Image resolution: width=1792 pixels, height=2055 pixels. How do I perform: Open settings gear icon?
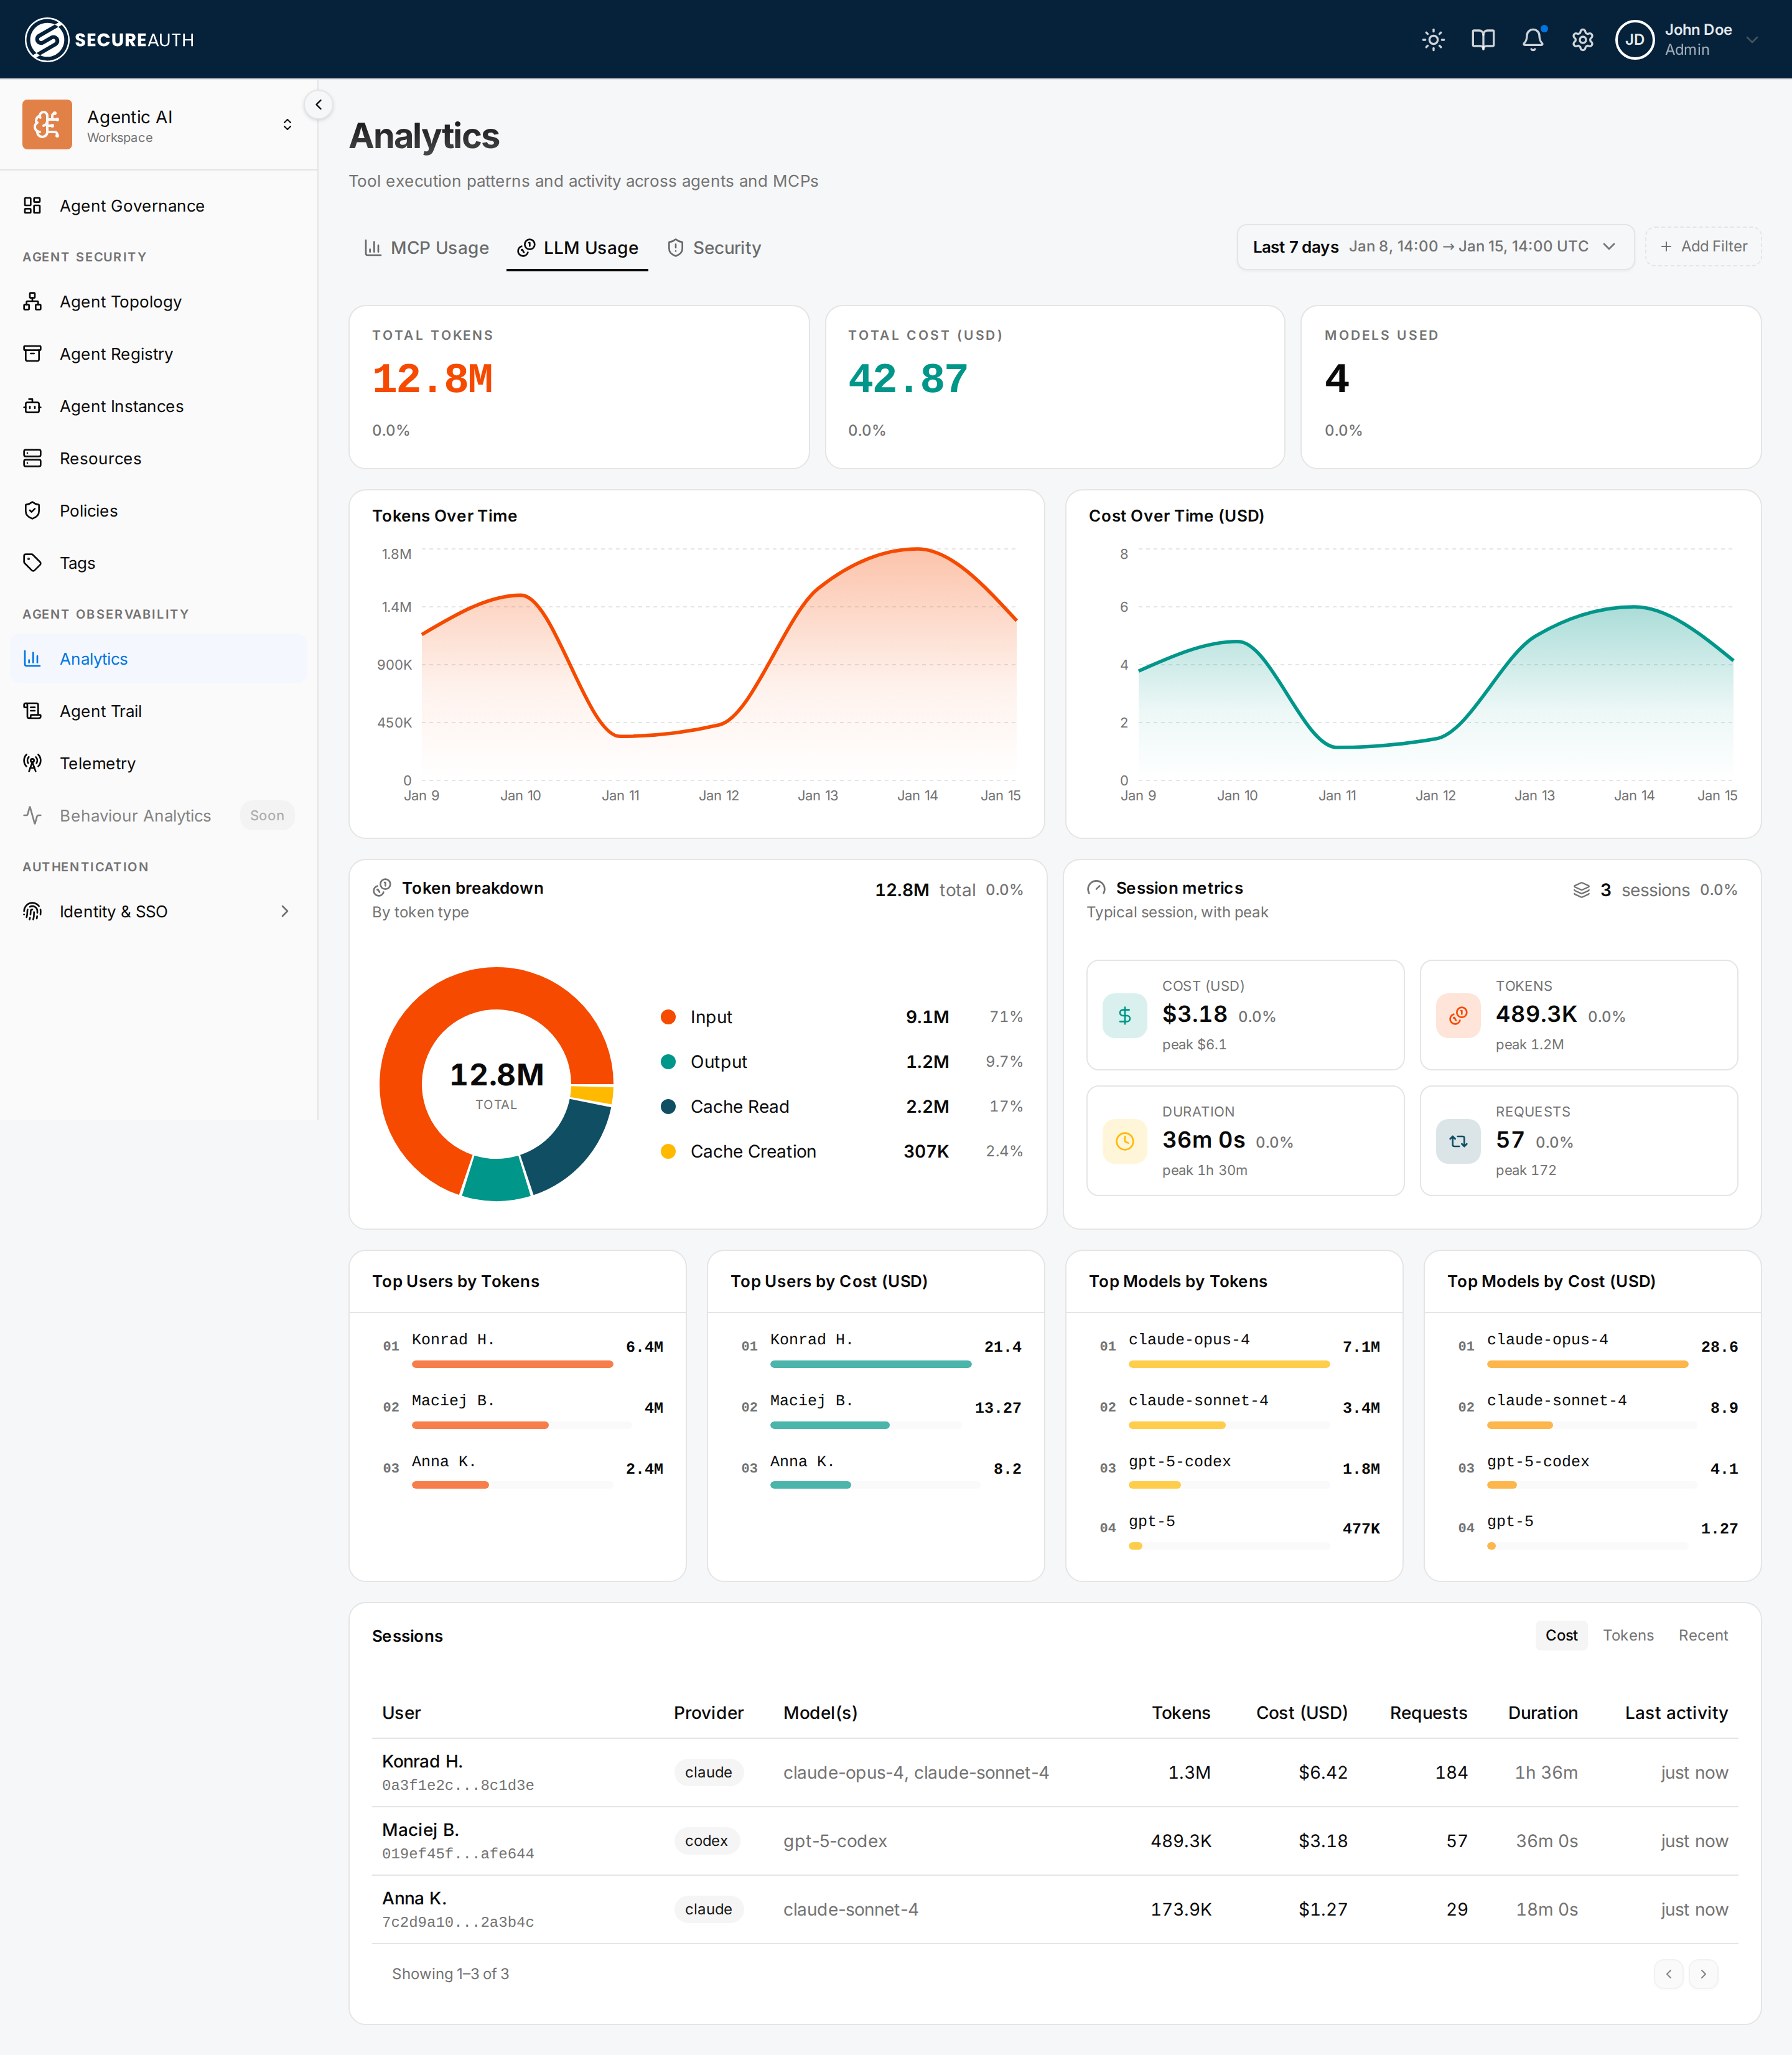tap(1582, 40)
